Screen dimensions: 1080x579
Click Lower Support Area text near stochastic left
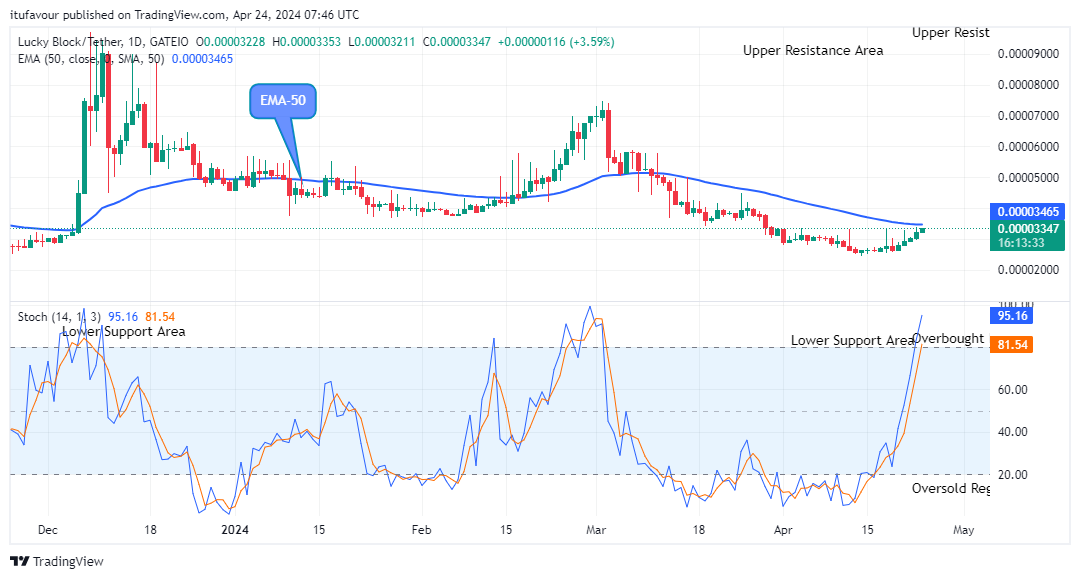123,331
